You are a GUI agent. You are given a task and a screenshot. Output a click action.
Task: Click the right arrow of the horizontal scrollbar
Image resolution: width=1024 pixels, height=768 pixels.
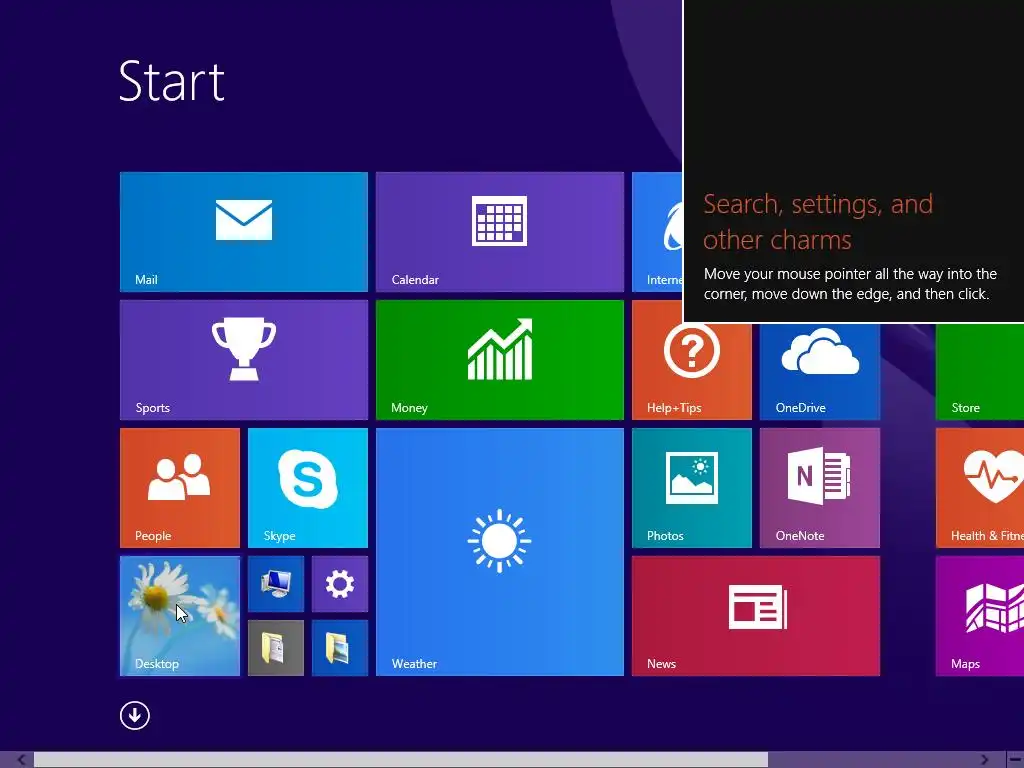tap(984, 760)
